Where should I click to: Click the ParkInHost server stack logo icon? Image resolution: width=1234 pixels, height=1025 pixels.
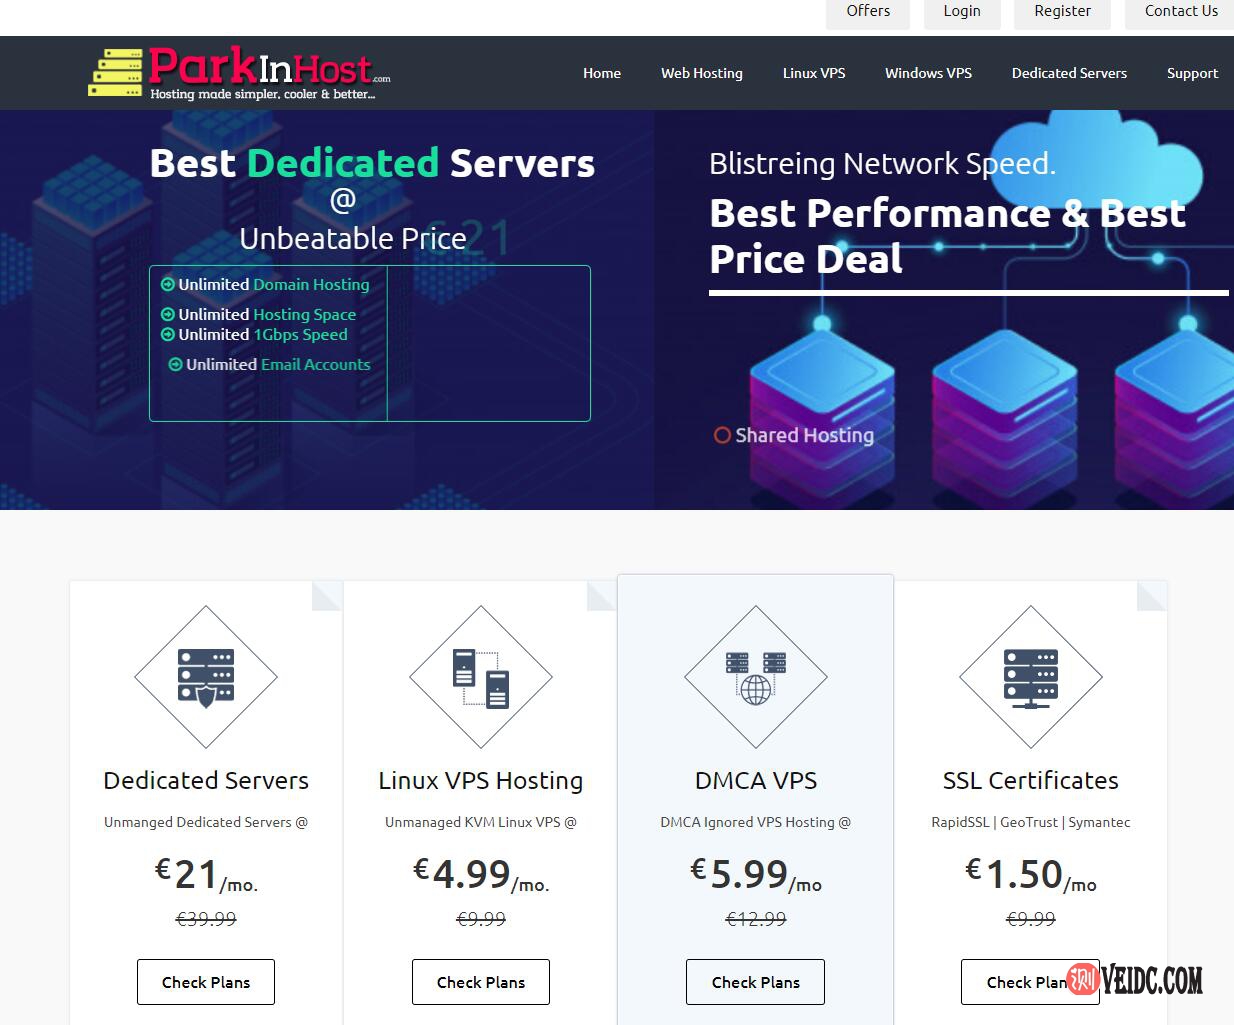click(x=119, y=71)
